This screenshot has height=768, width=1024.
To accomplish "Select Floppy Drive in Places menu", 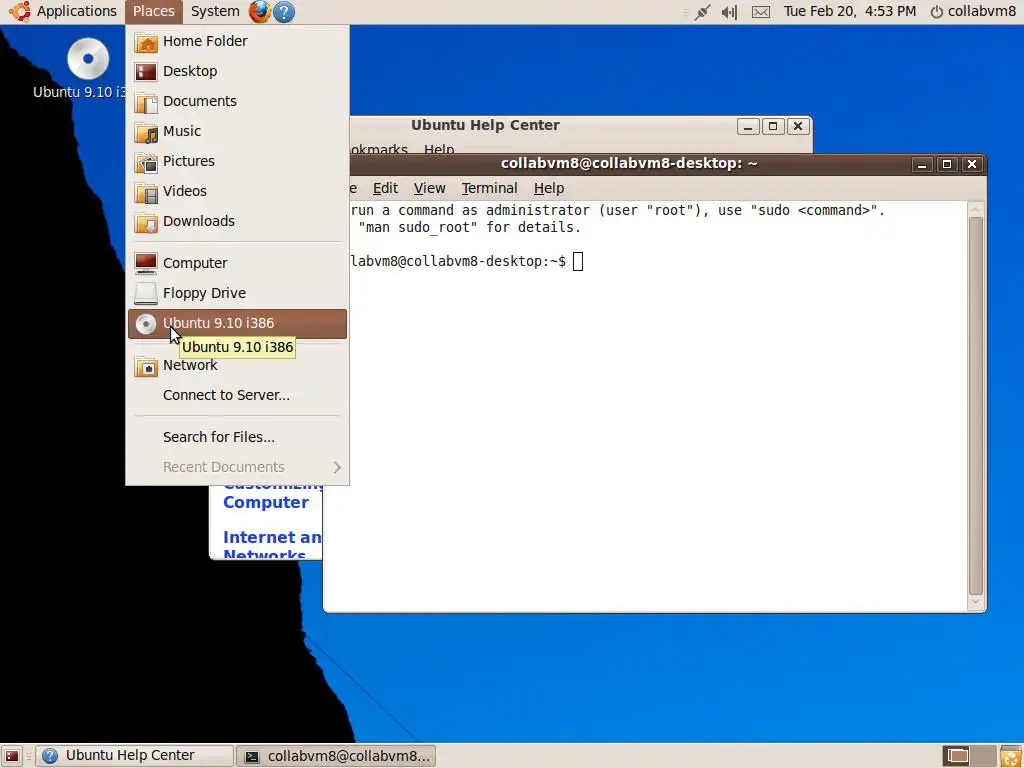I will [x=237, y=293].
